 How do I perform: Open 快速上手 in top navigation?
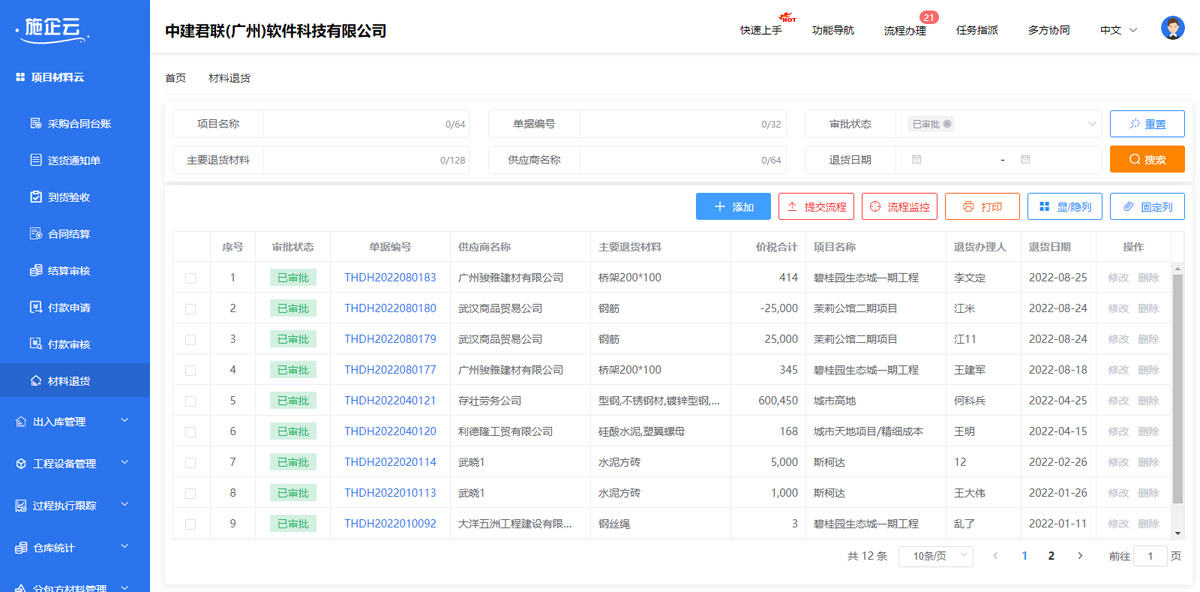(761, 30)
